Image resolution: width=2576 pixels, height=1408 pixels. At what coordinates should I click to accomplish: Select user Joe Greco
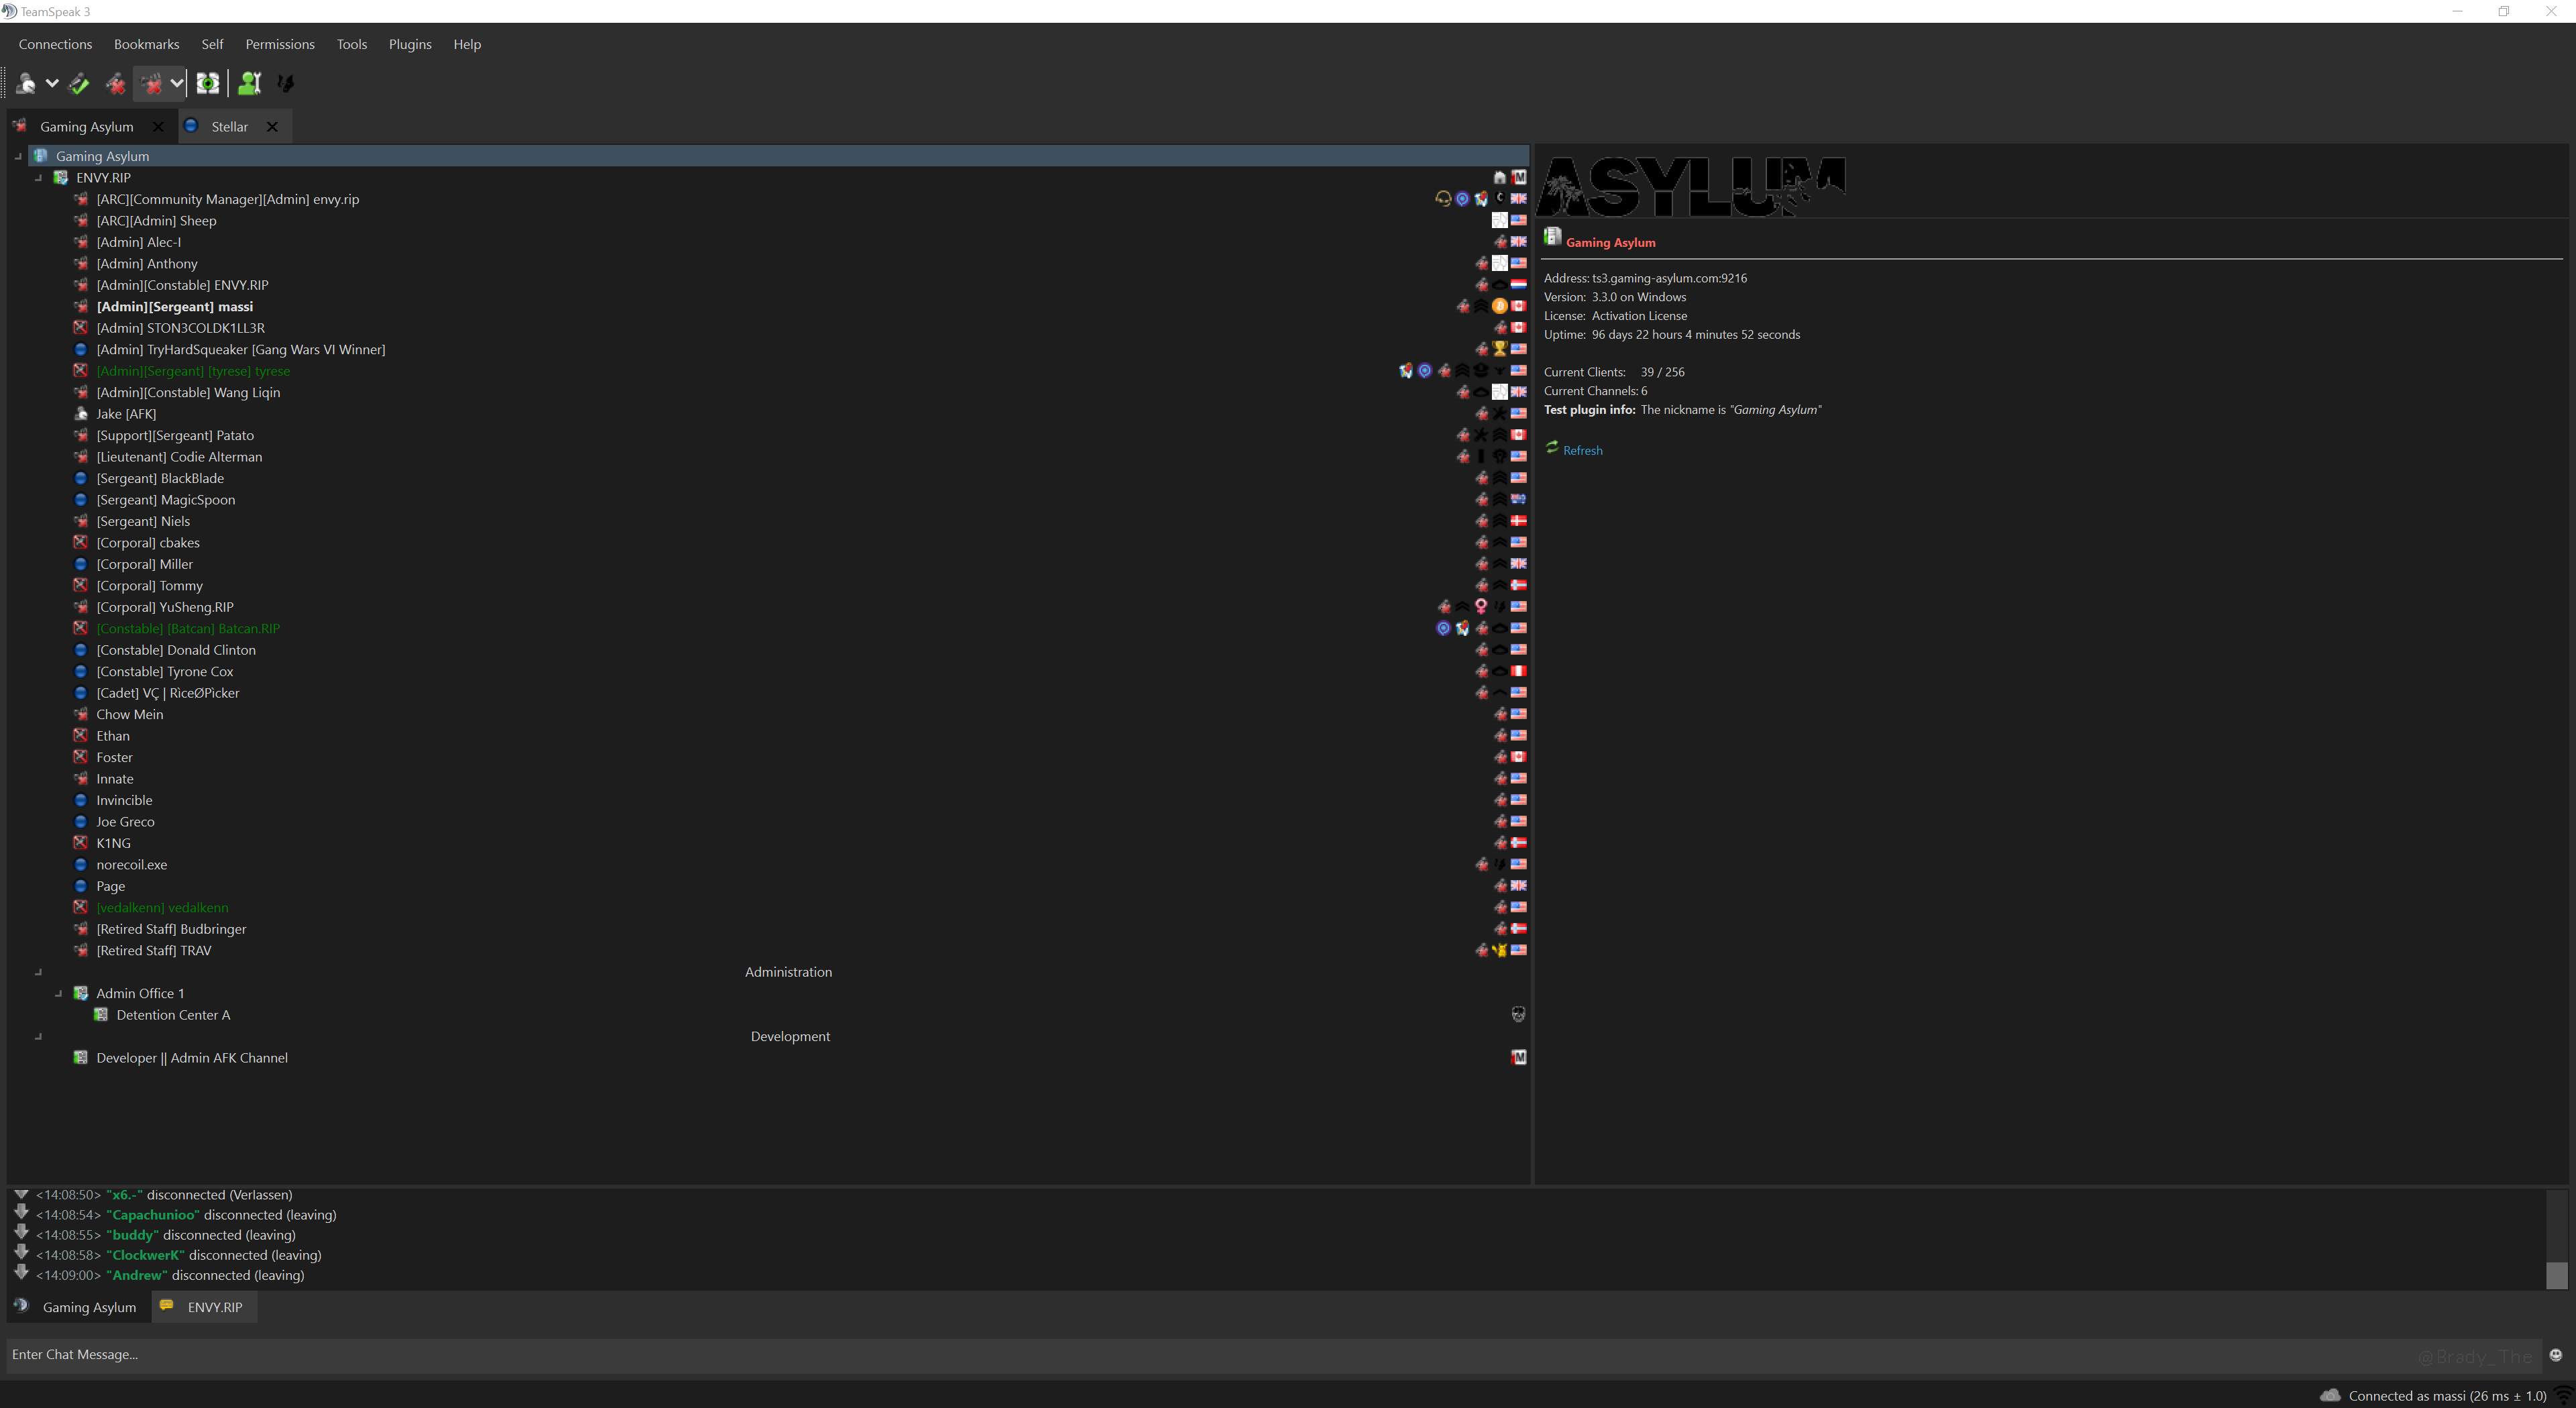coord(125,821)
